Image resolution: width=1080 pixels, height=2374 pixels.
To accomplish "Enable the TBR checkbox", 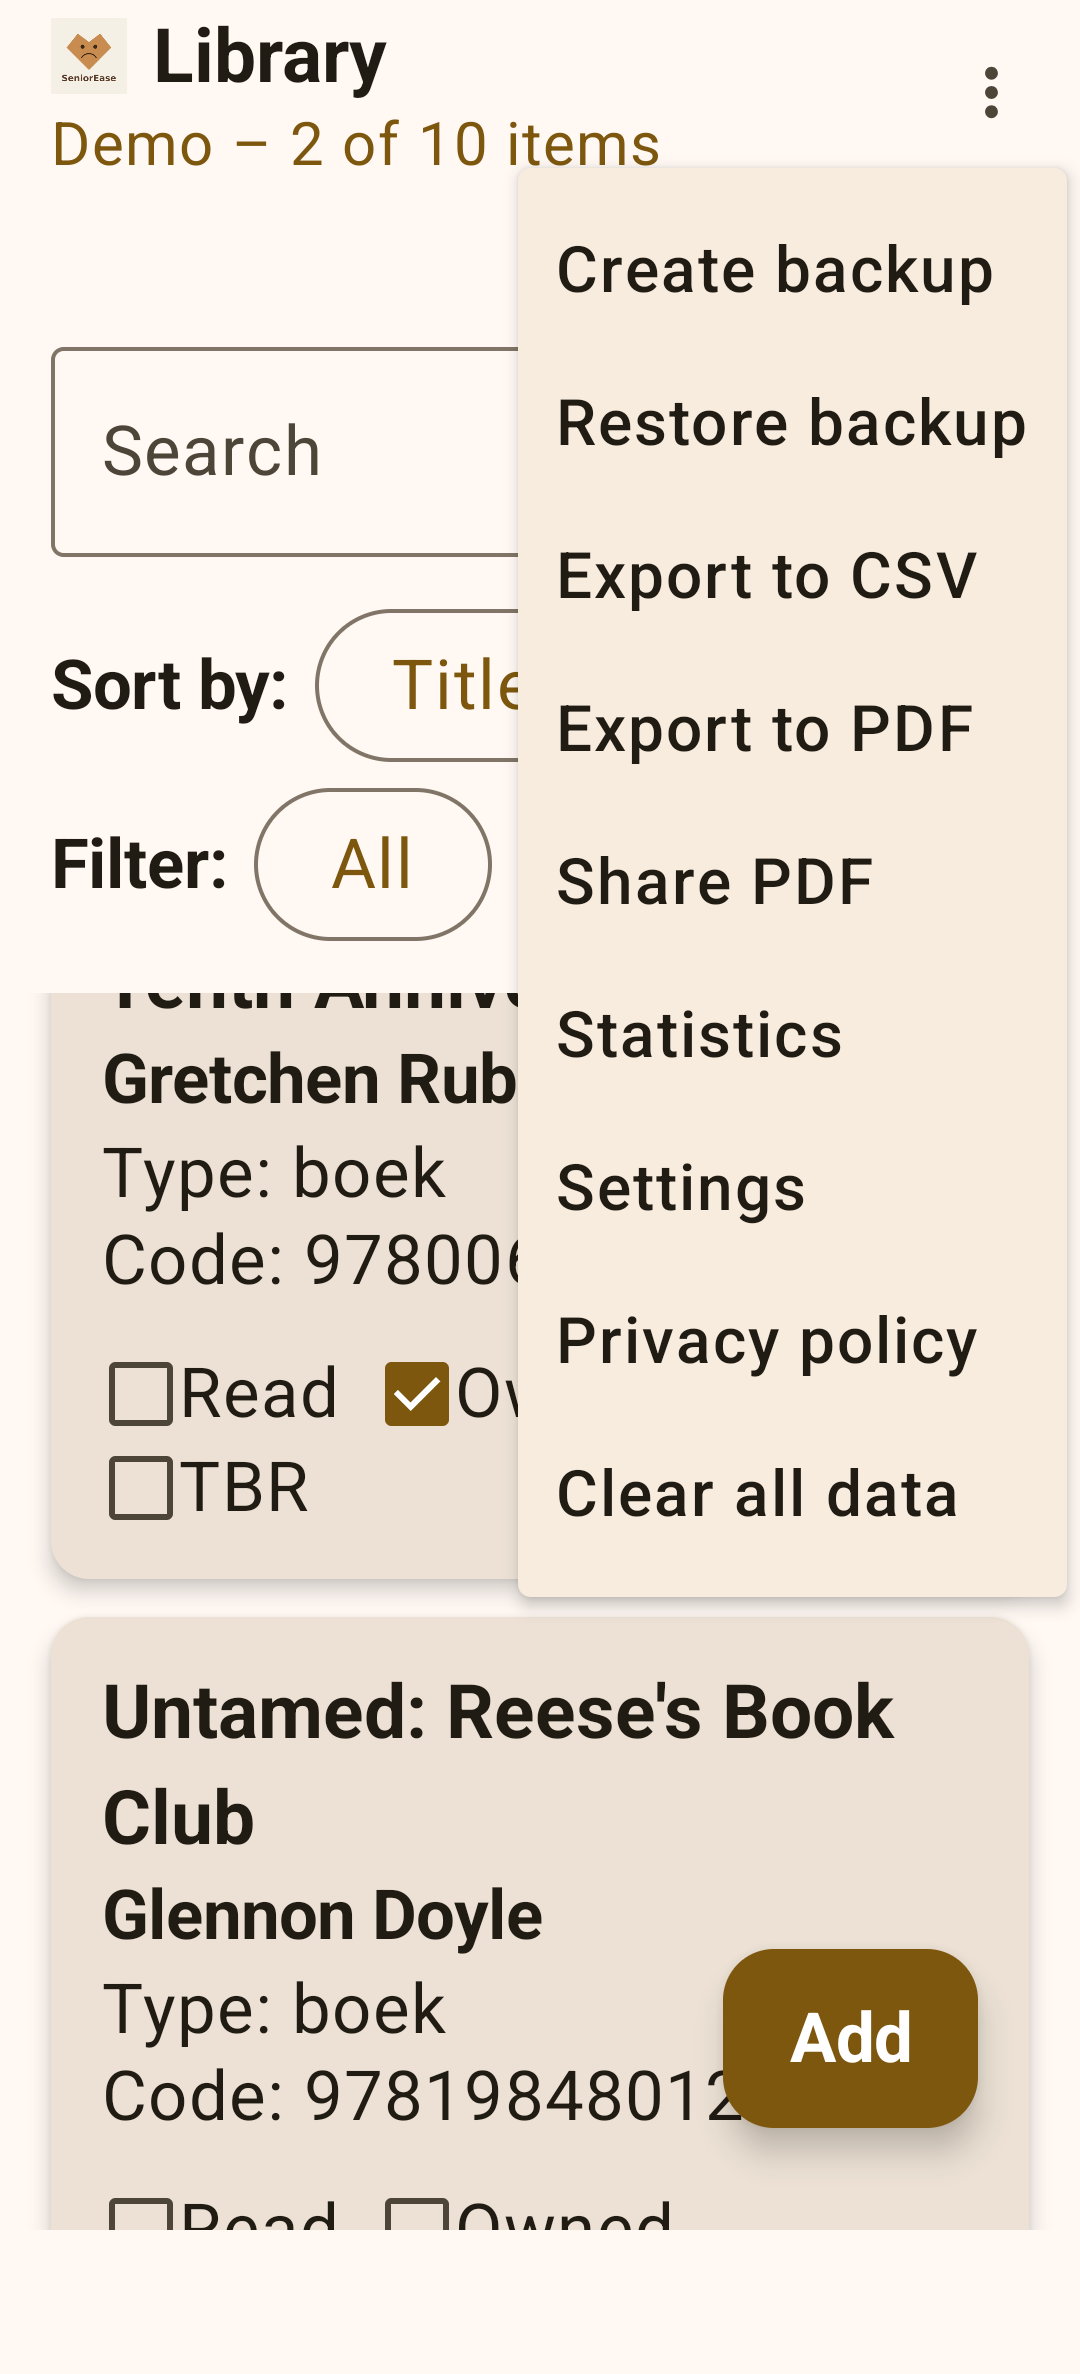I will [140, 1488].
